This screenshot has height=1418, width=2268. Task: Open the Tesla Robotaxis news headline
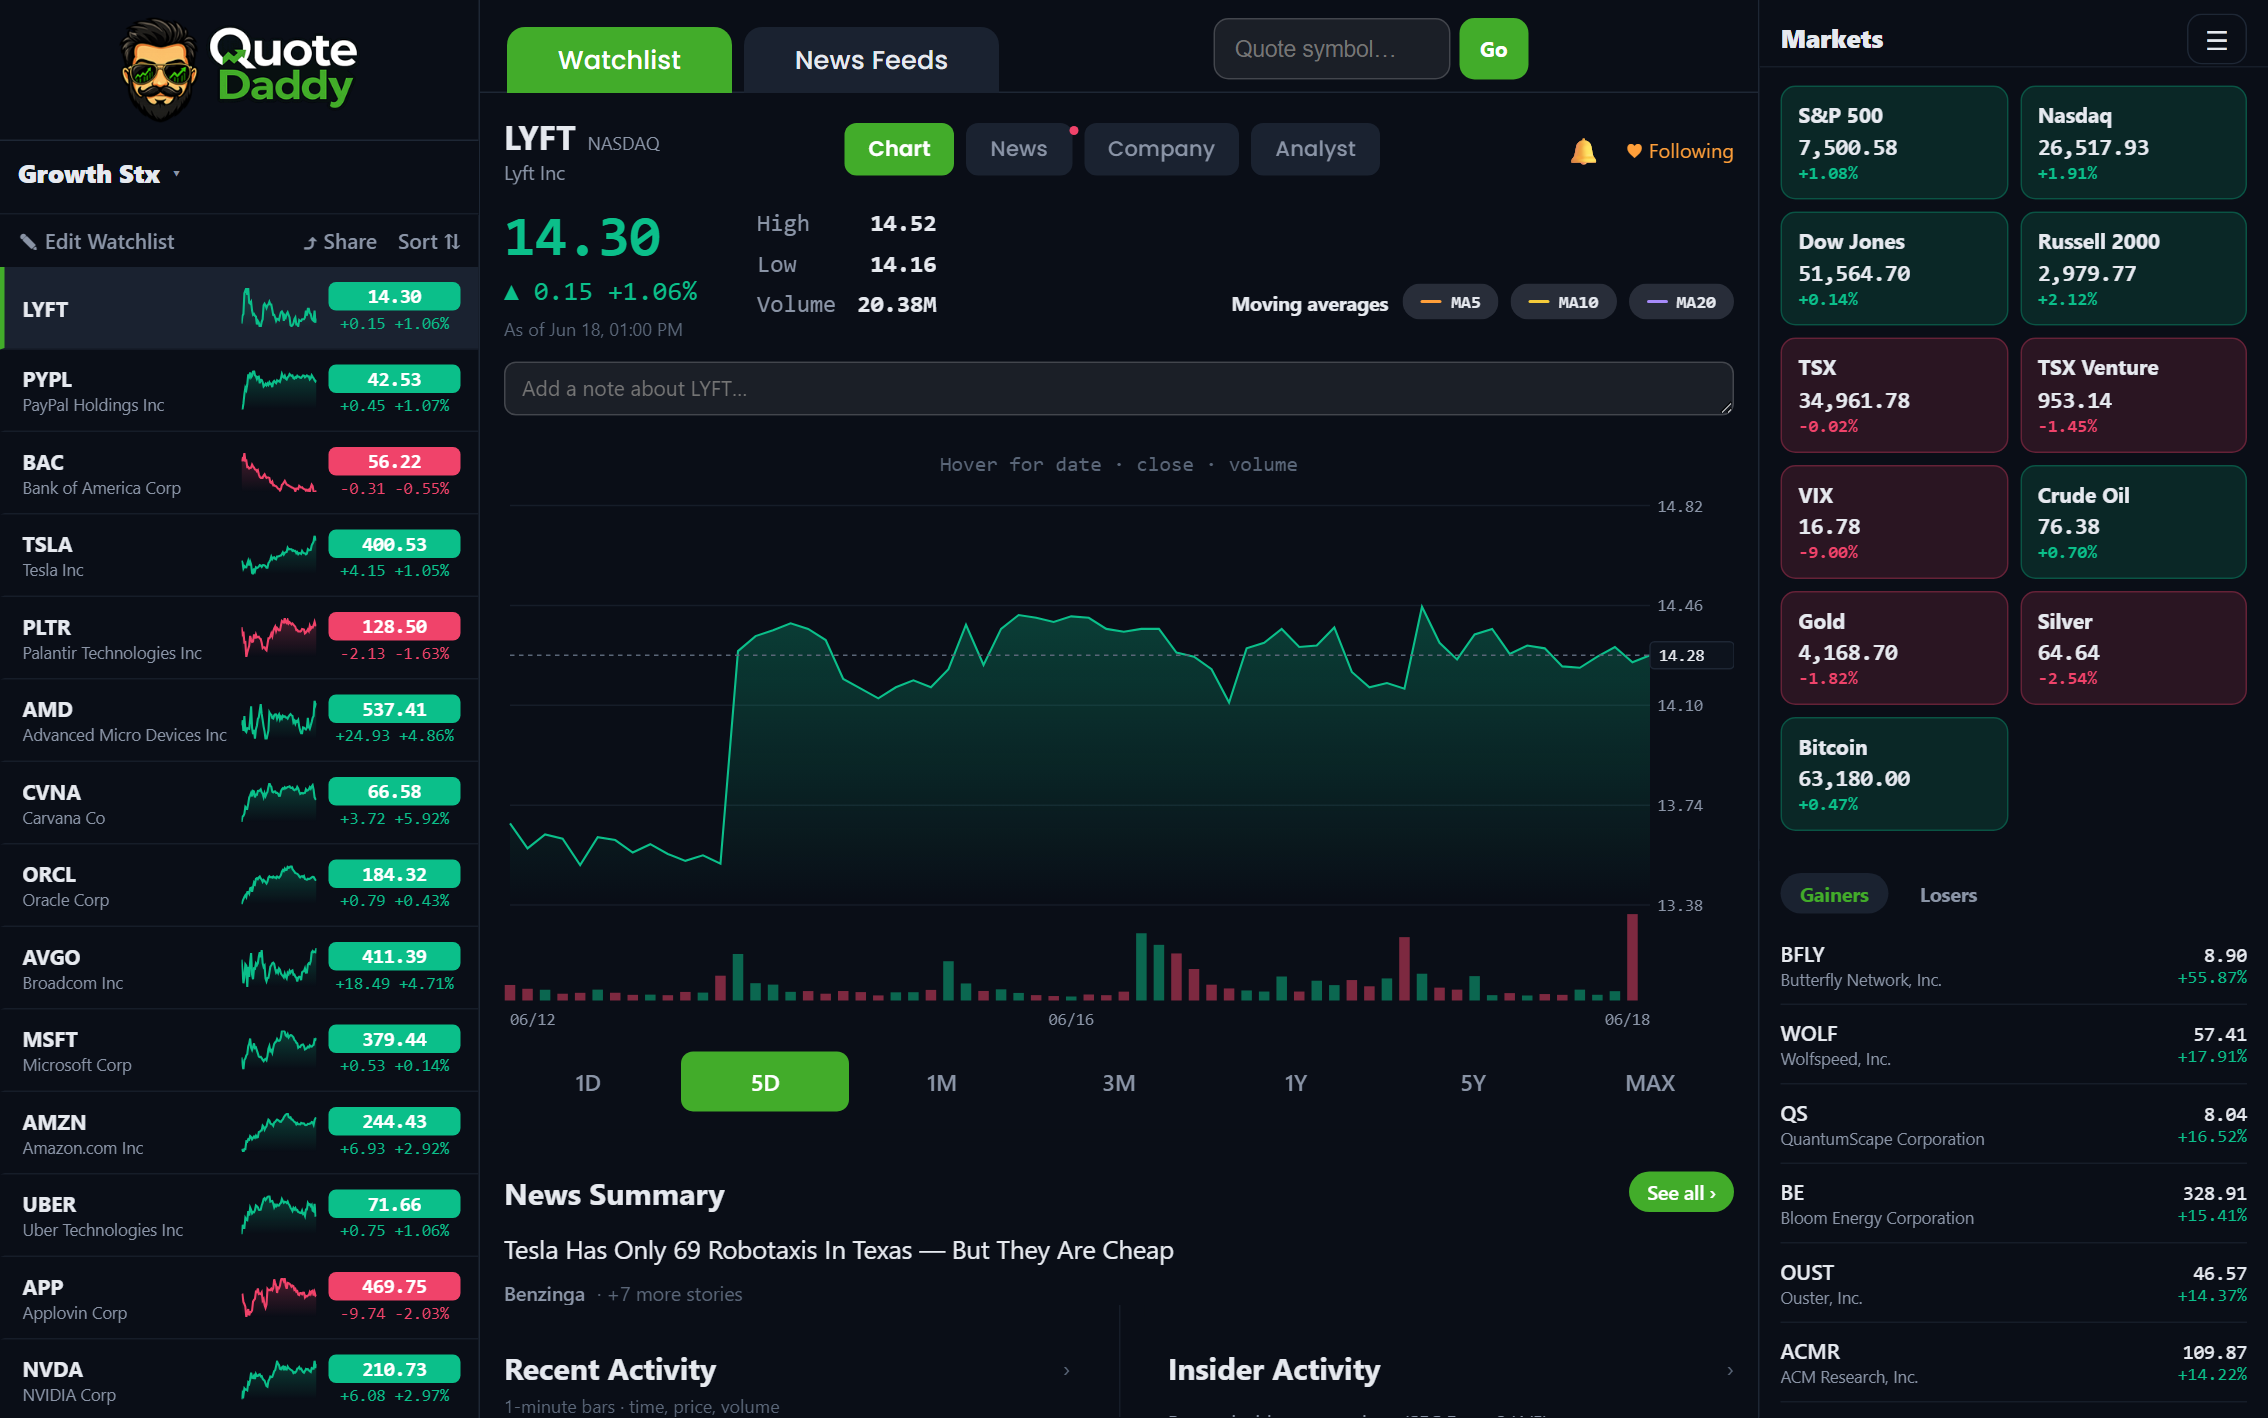838,1251
